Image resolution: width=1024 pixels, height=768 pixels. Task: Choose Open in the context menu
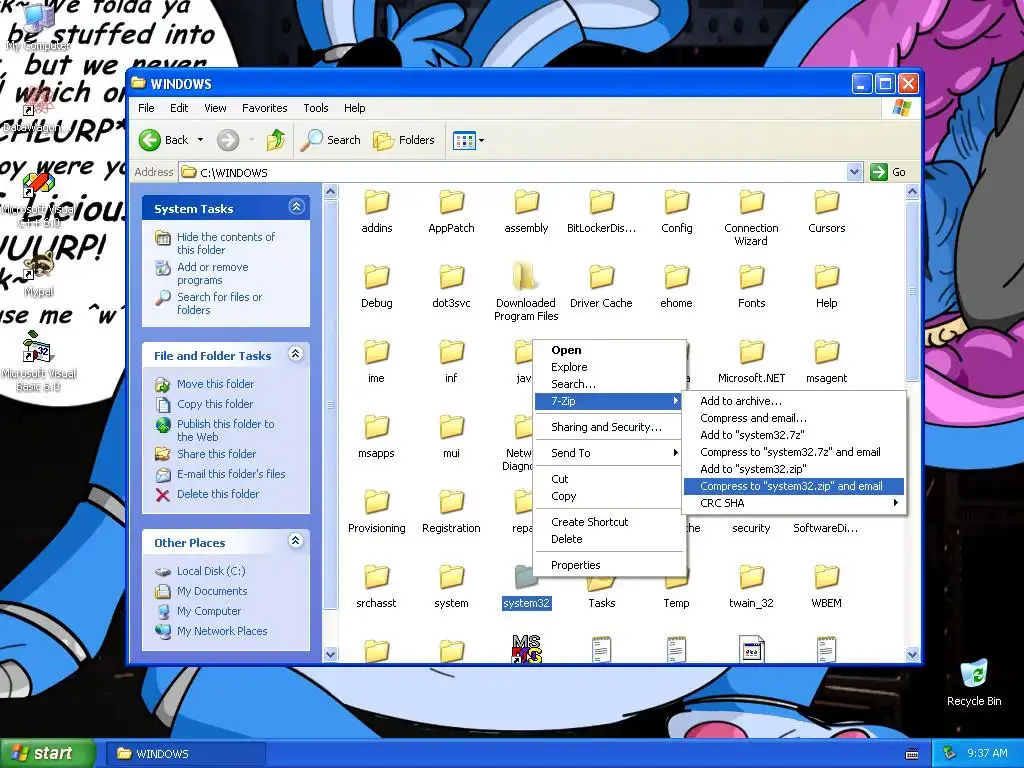pos(610,350)
